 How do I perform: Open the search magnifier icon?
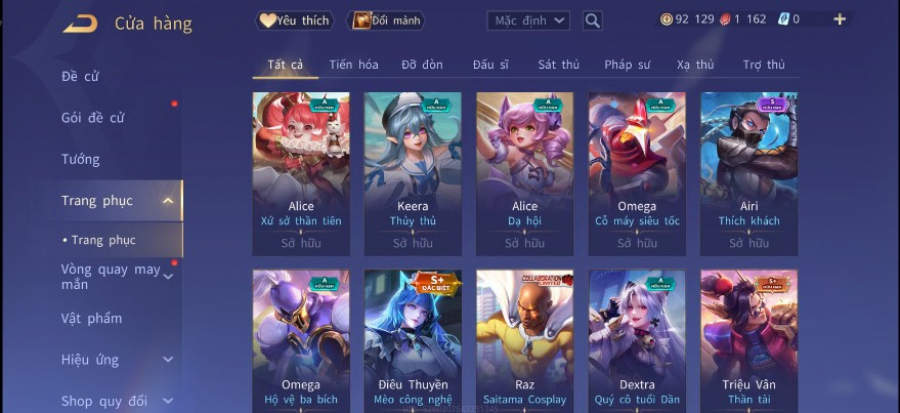(x=592, y=21)
